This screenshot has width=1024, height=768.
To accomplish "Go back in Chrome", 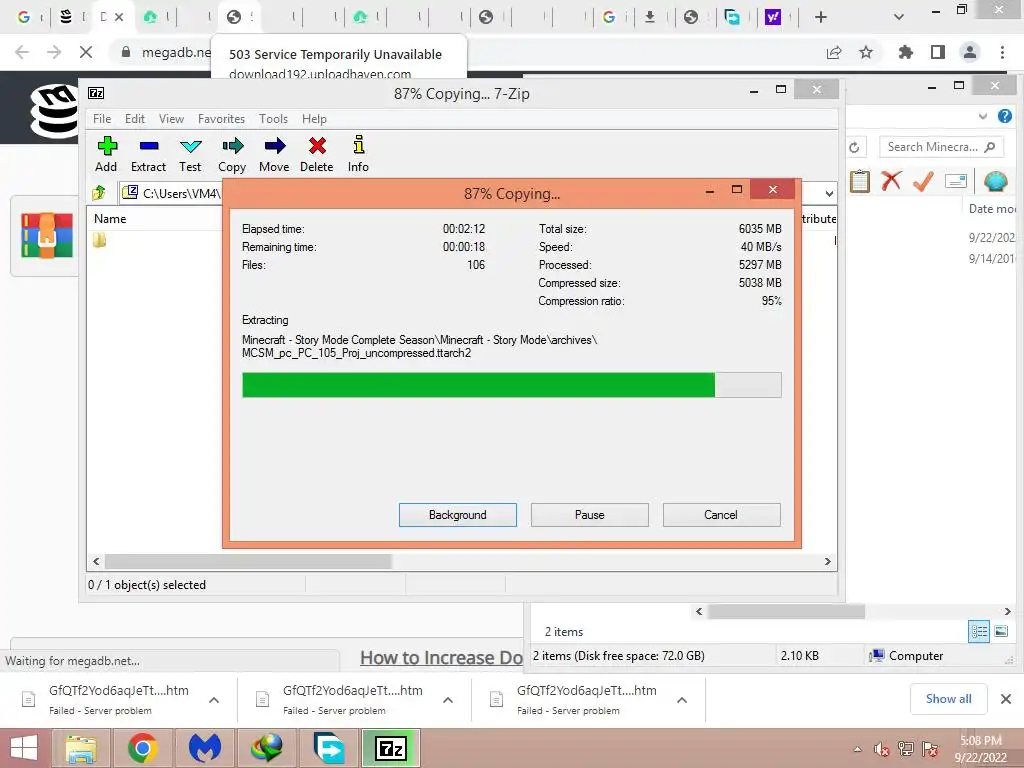I will 22,52.
